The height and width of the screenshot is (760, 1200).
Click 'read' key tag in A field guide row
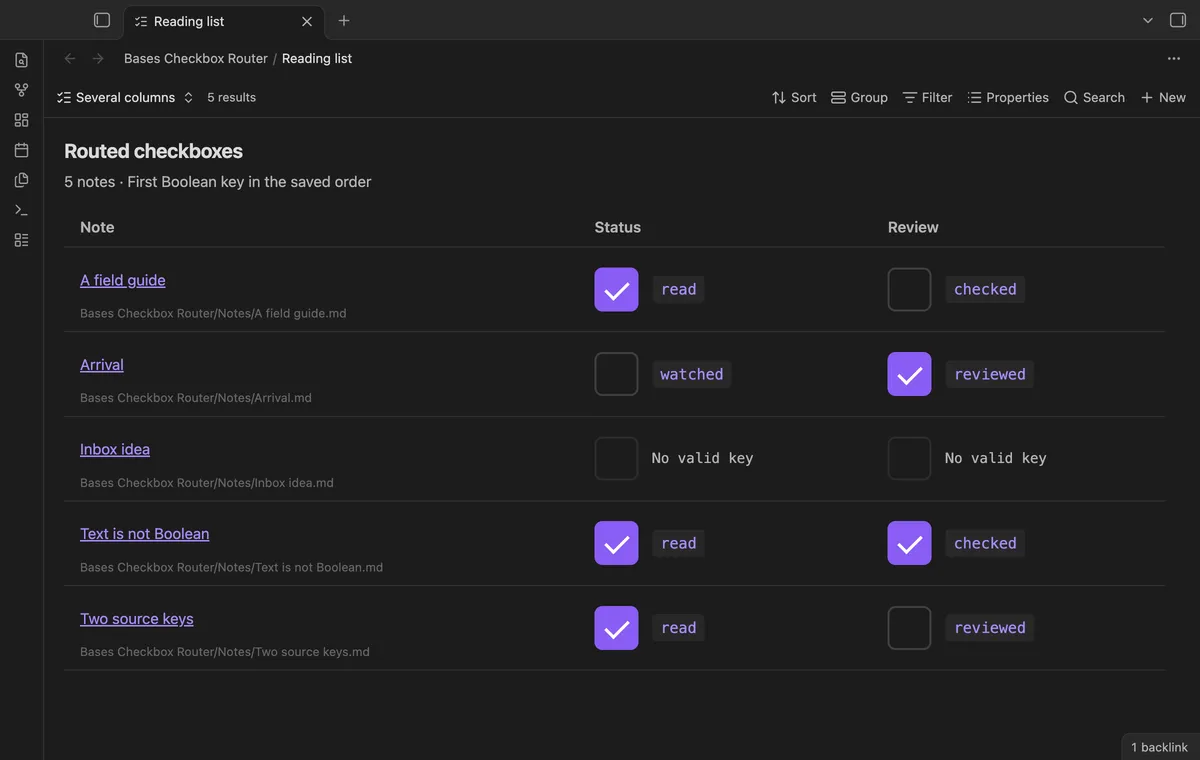tap(679, 289)
